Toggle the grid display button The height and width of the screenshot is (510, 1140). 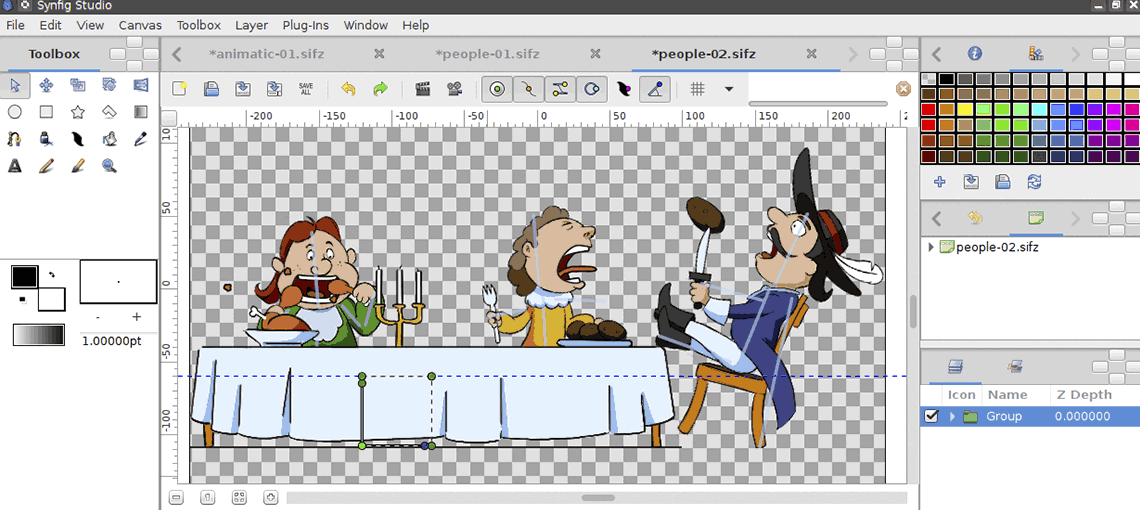pos(698,89)
